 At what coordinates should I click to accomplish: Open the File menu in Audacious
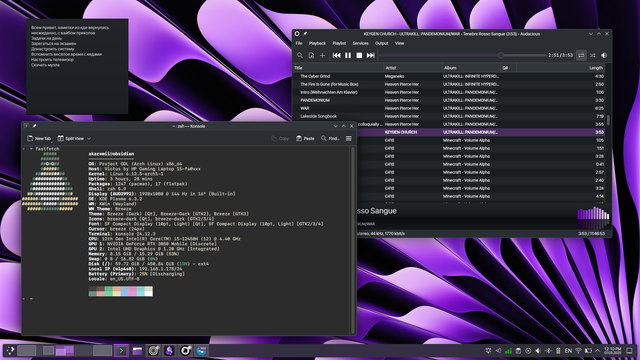(x=299, y=43)
